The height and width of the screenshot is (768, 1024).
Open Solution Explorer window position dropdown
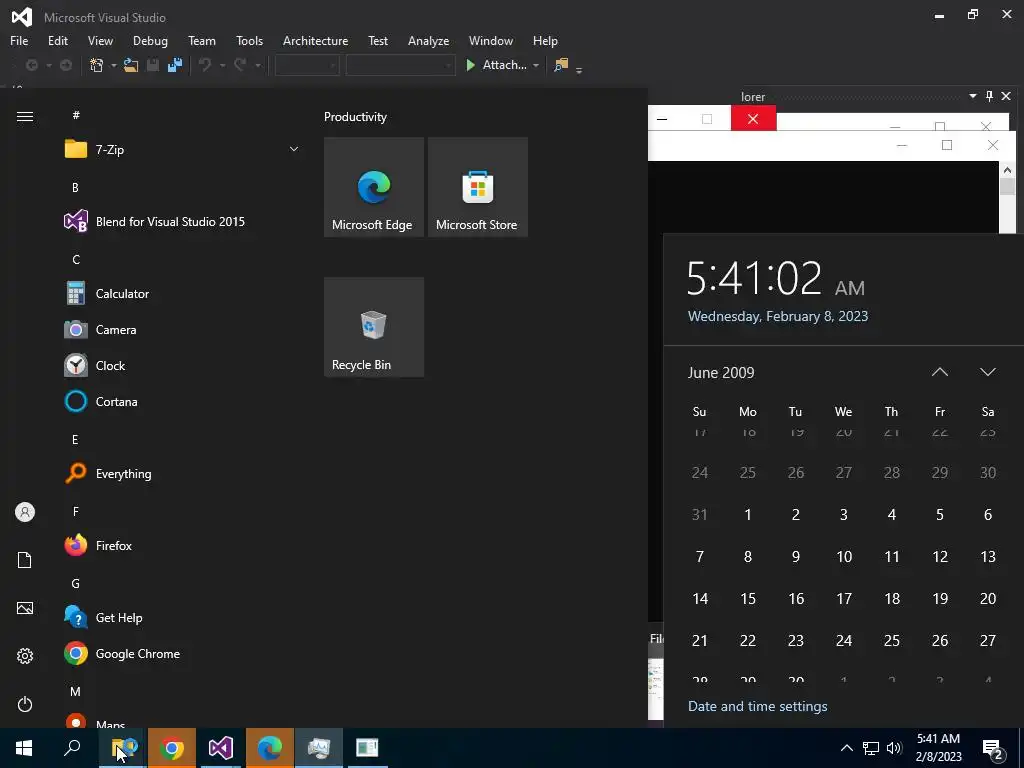[972, 96]
